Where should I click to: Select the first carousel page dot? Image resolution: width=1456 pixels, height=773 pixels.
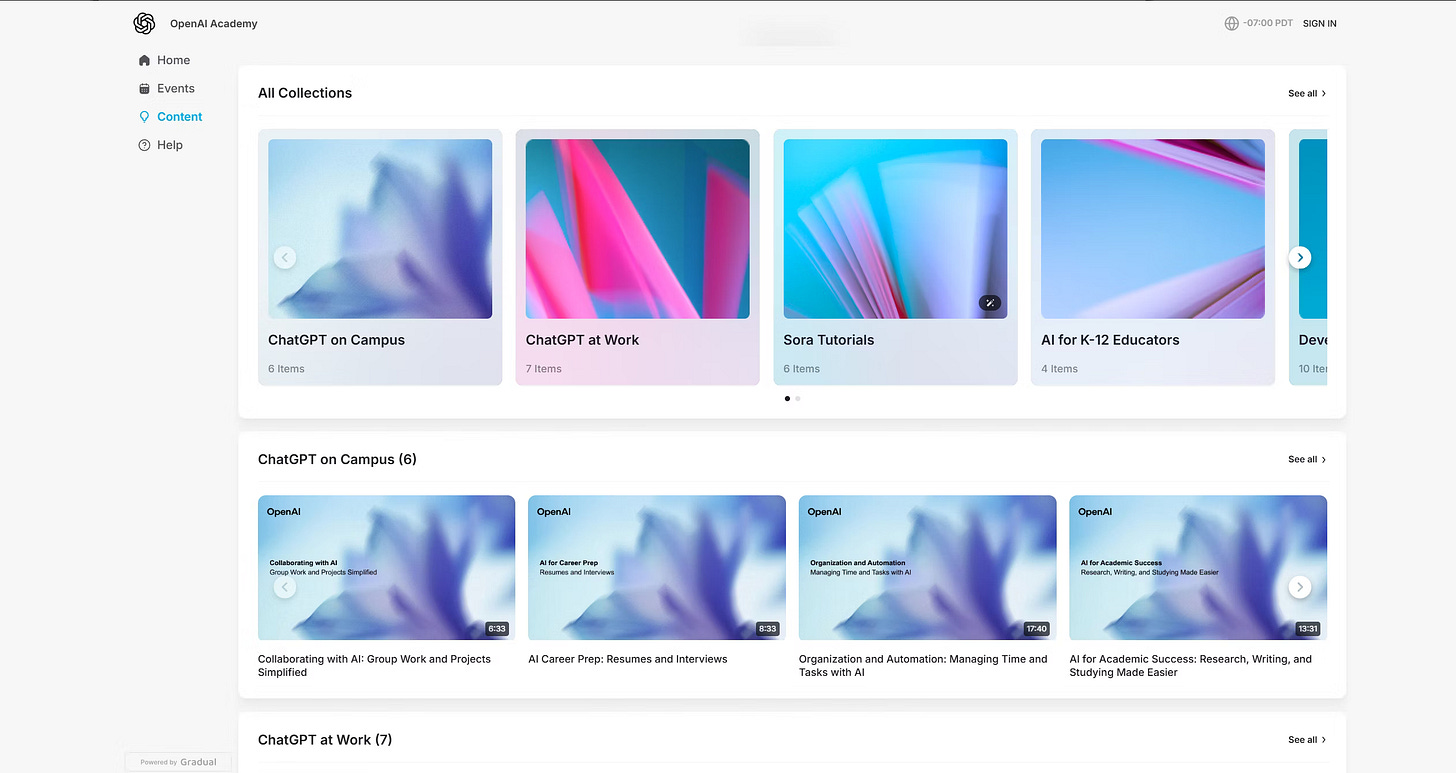pos(787,398)
